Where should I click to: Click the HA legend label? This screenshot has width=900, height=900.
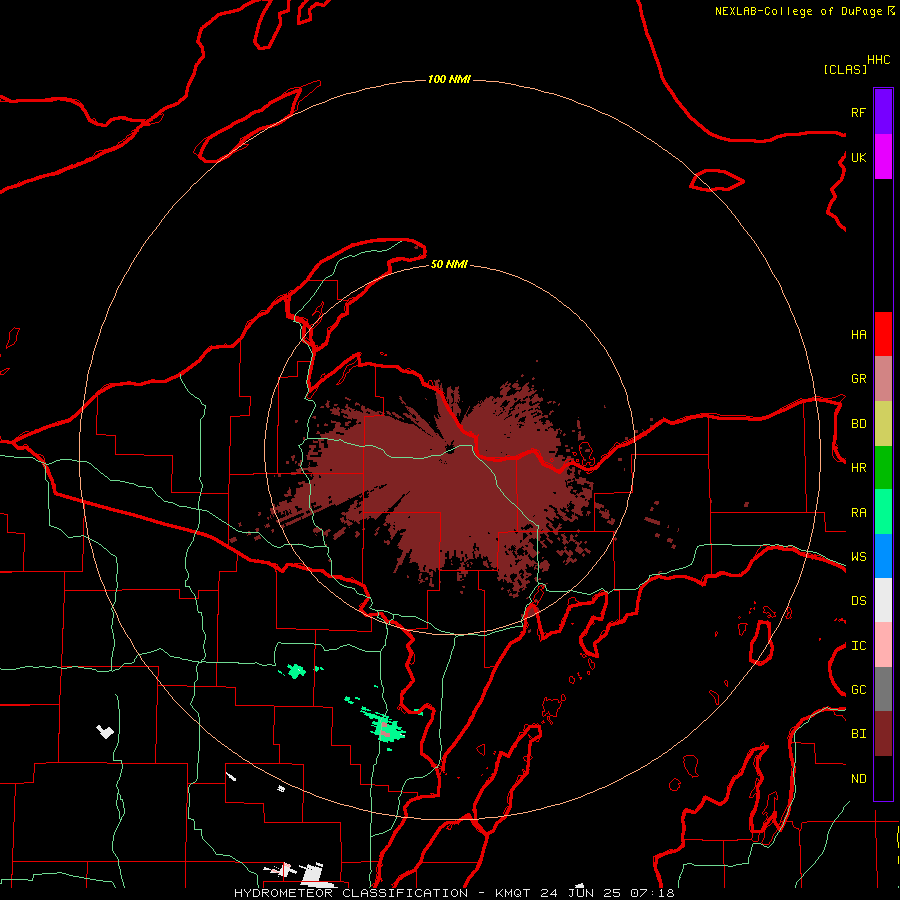coord(858,335)
